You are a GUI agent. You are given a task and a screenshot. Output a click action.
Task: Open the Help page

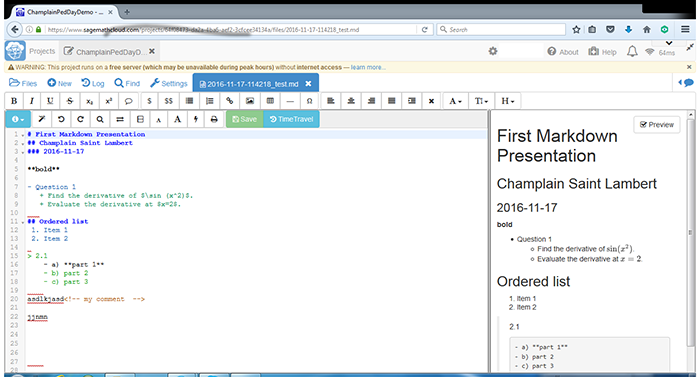pos(602,52)
